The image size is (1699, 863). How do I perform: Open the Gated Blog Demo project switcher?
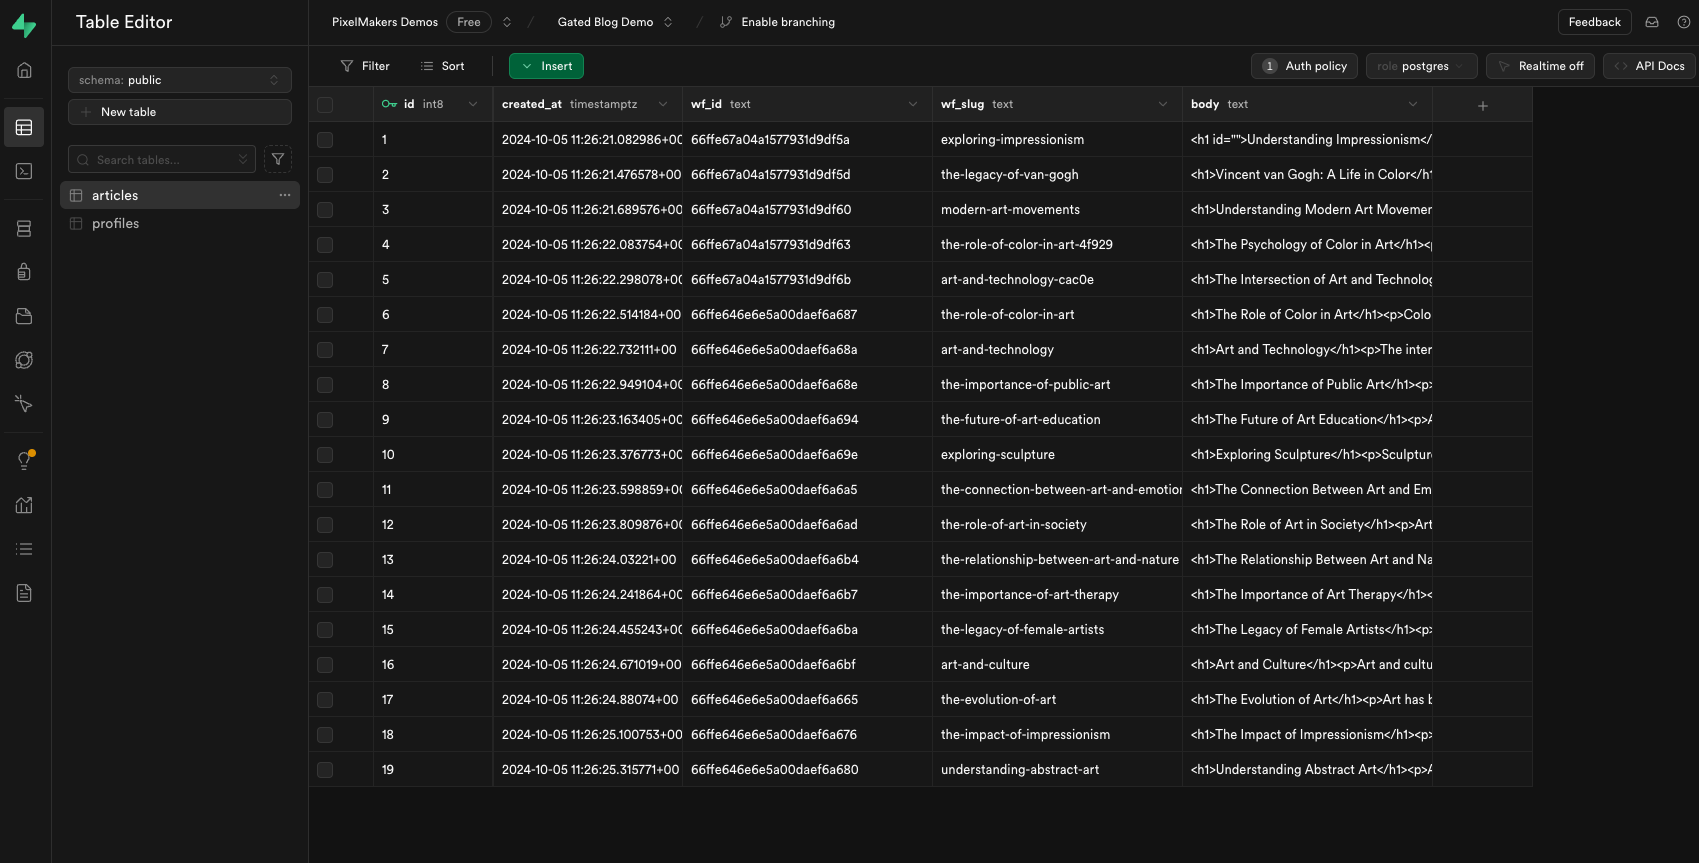pos(668,22)
